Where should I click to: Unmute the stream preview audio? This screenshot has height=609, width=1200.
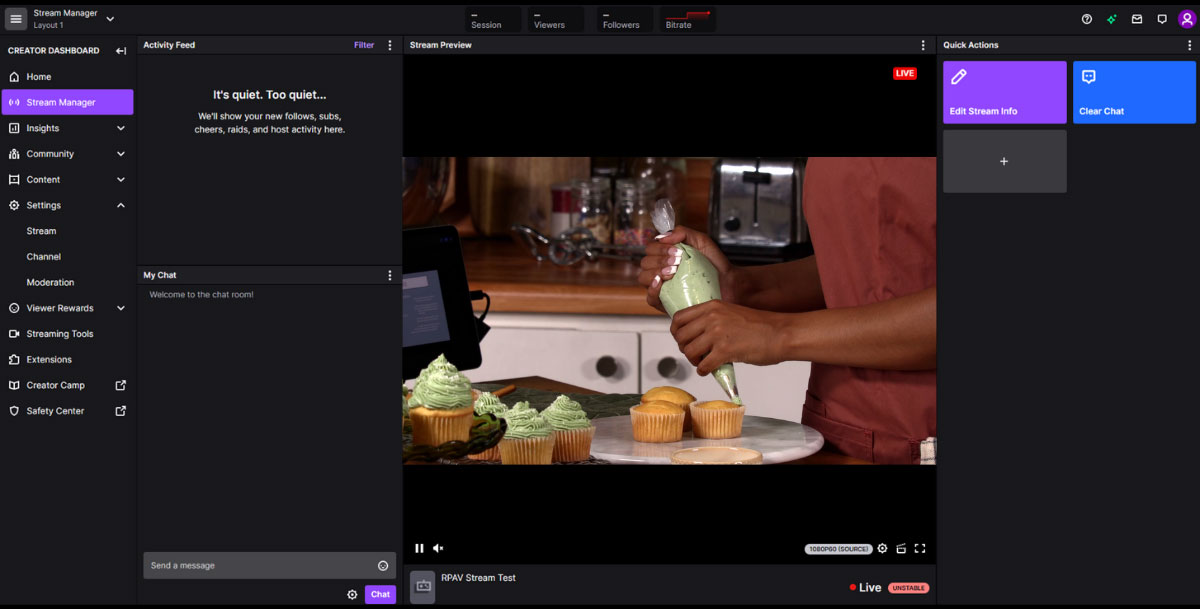tap(438, 548)
